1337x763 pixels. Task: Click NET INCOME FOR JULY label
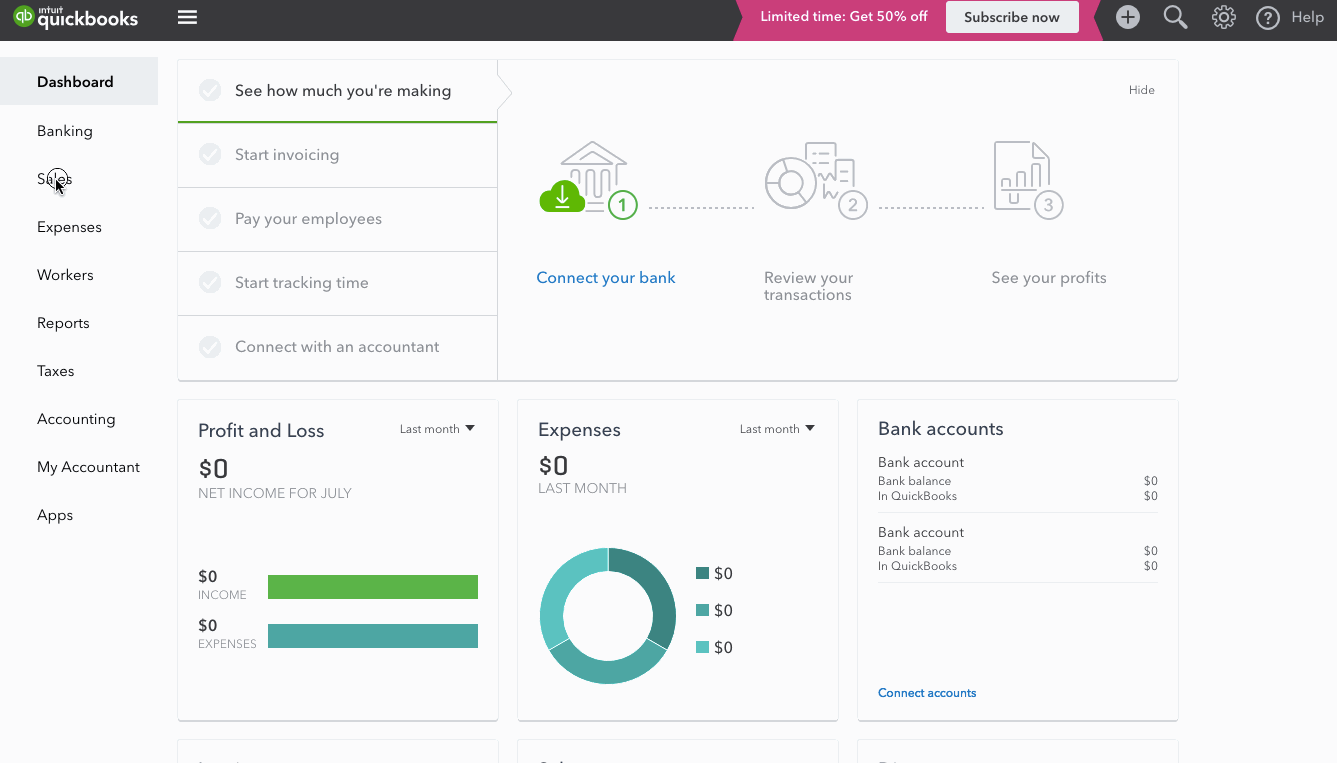(275, 493)
